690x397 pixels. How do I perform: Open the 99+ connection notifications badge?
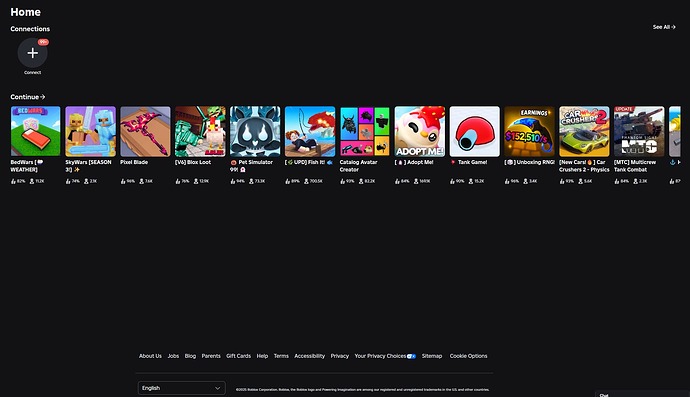[43, 42]
